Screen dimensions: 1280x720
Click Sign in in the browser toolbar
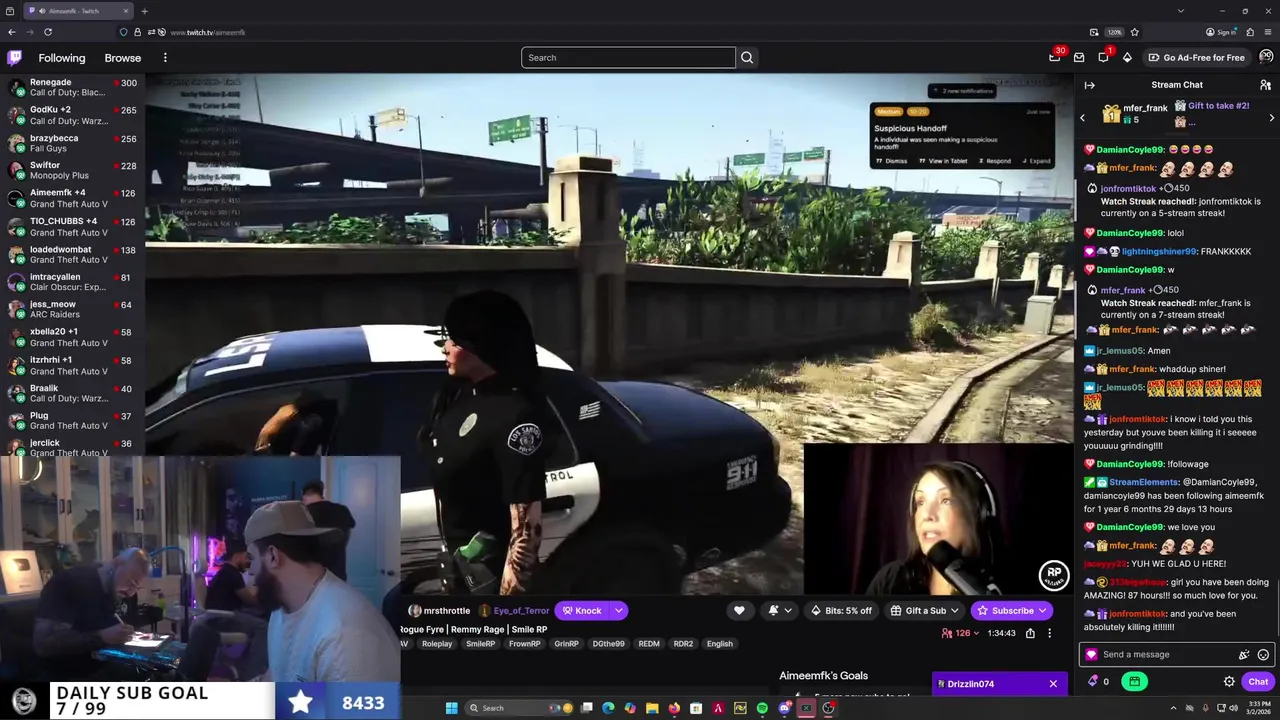click(1221, 32)
